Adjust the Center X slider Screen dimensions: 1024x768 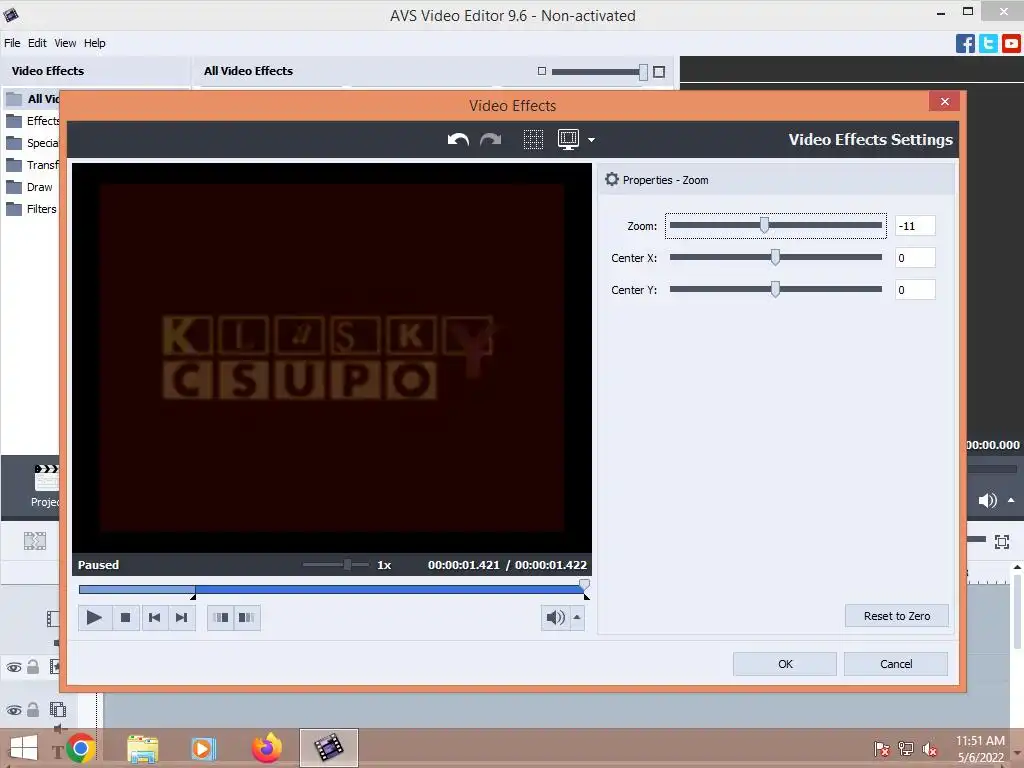[x=776, y=257]
